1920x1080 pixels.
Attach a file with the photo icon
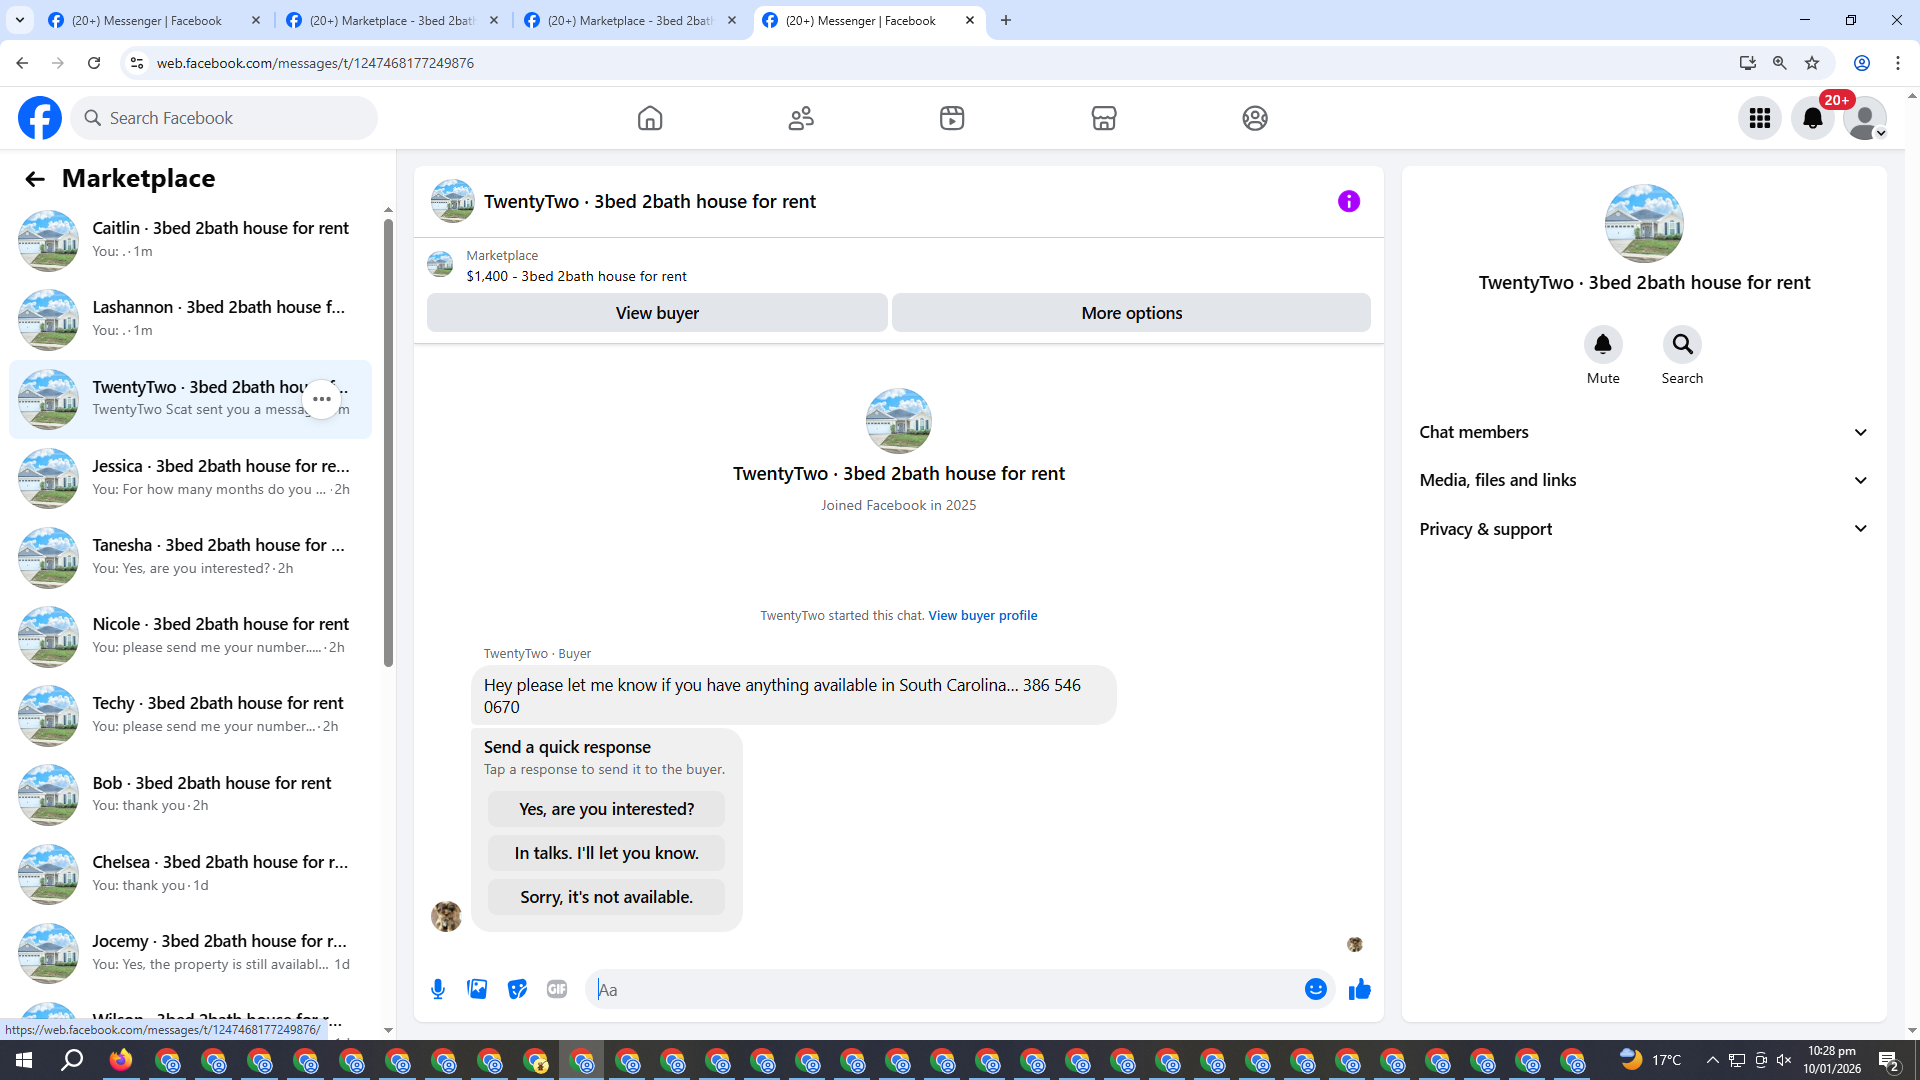pos(477,989)
